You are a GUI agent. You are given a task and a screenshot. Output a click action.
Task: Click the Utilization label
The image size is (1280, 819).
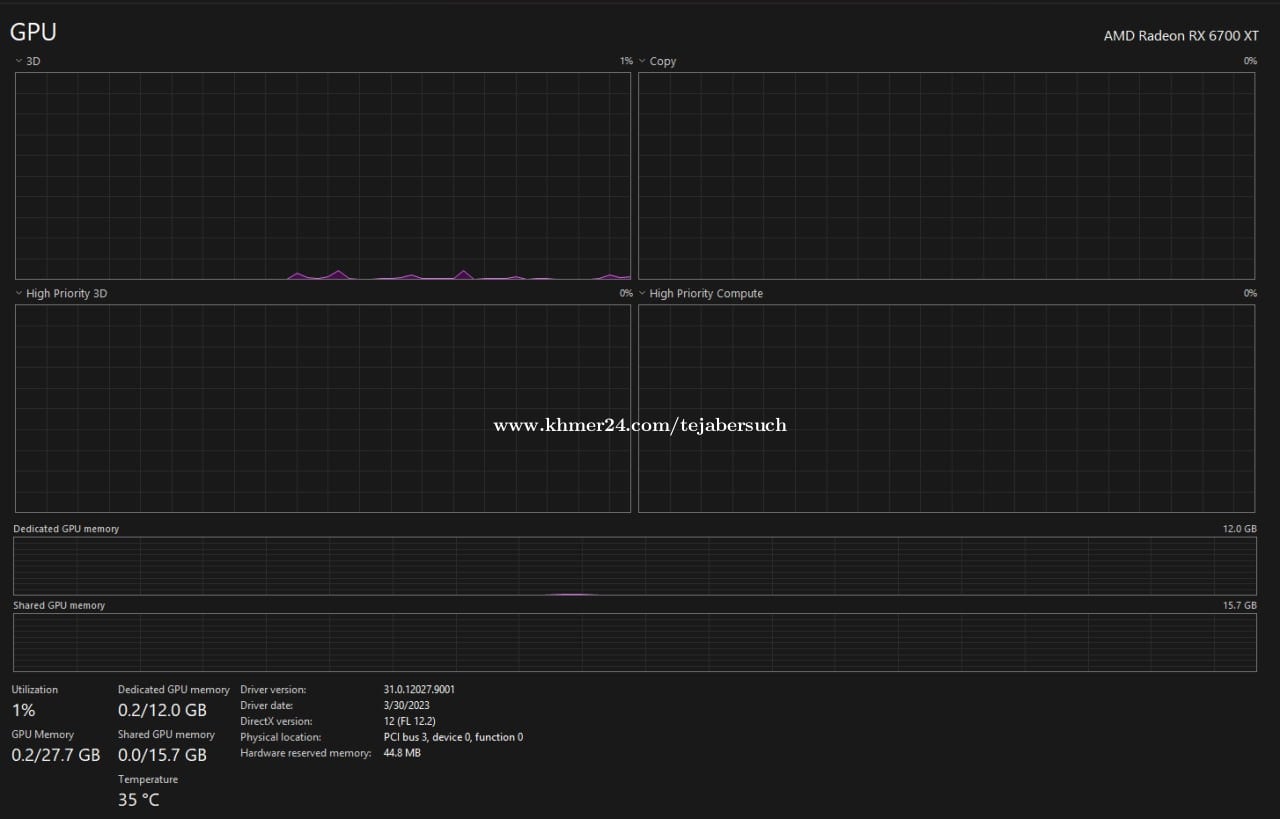pos(35,689)
